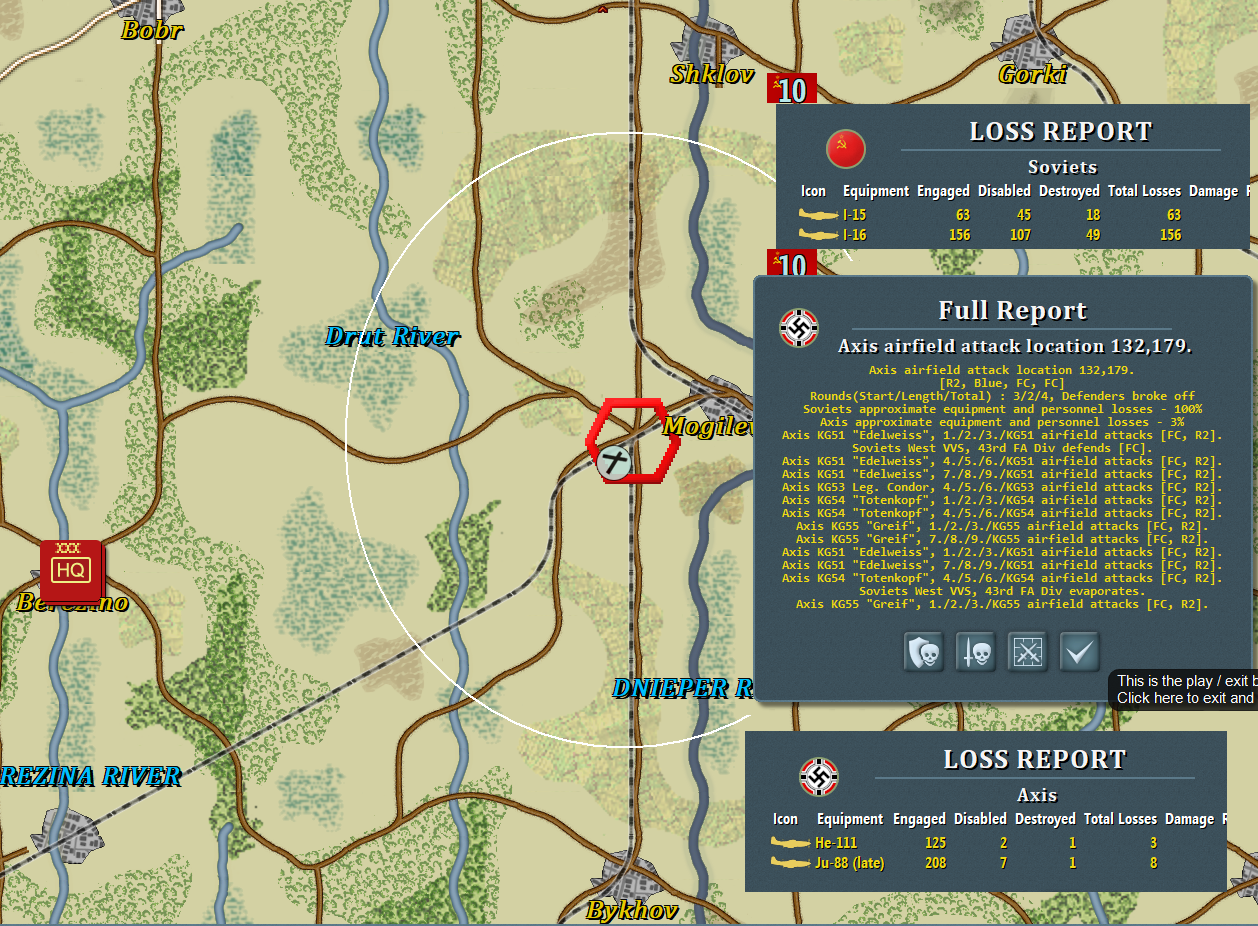Image resolution: width=1258 pixels, height=926 pixels.
Task: Click the Soviet star emblem in Loss Report
Action: pyautogui.click(x=845, y=149)
